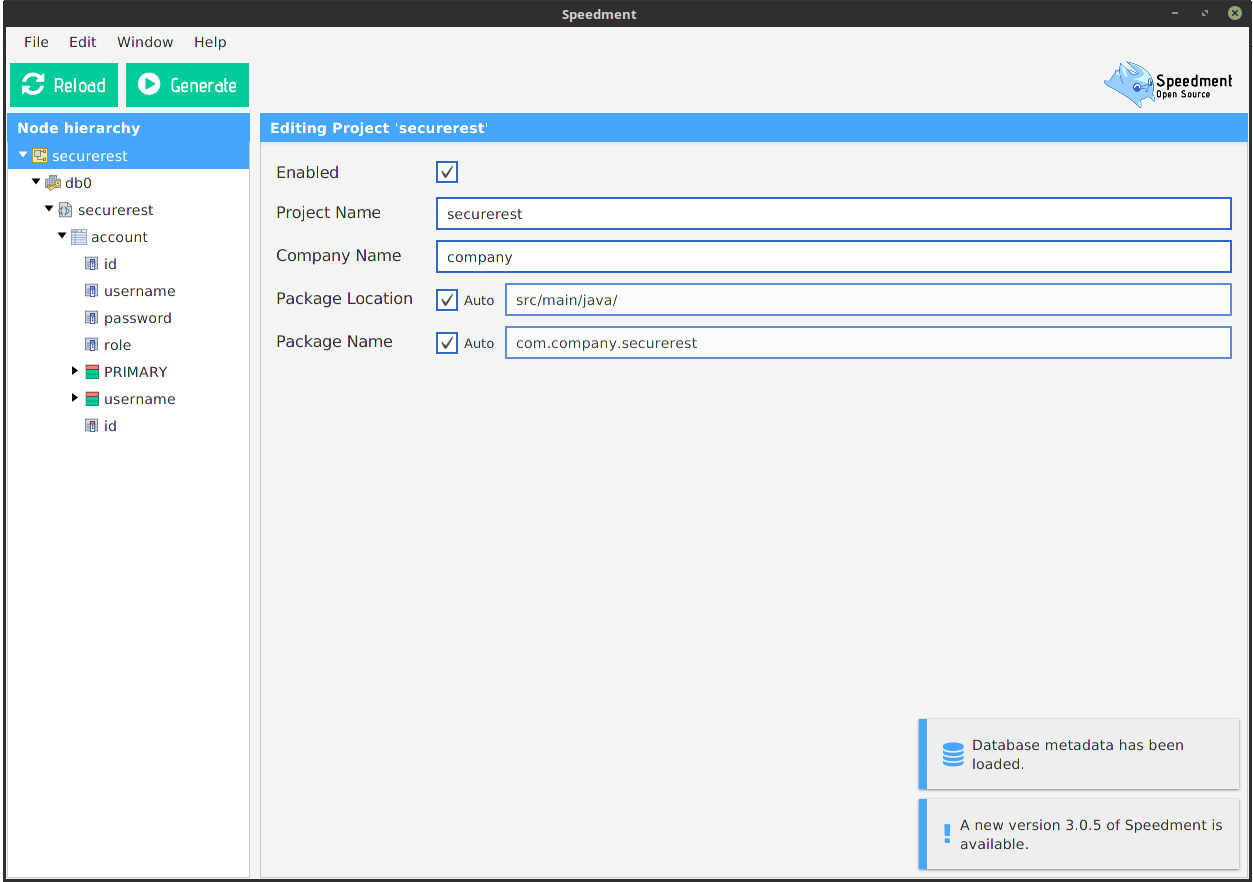
Task: Expand the PRIMARY index node
Action: 75,371
